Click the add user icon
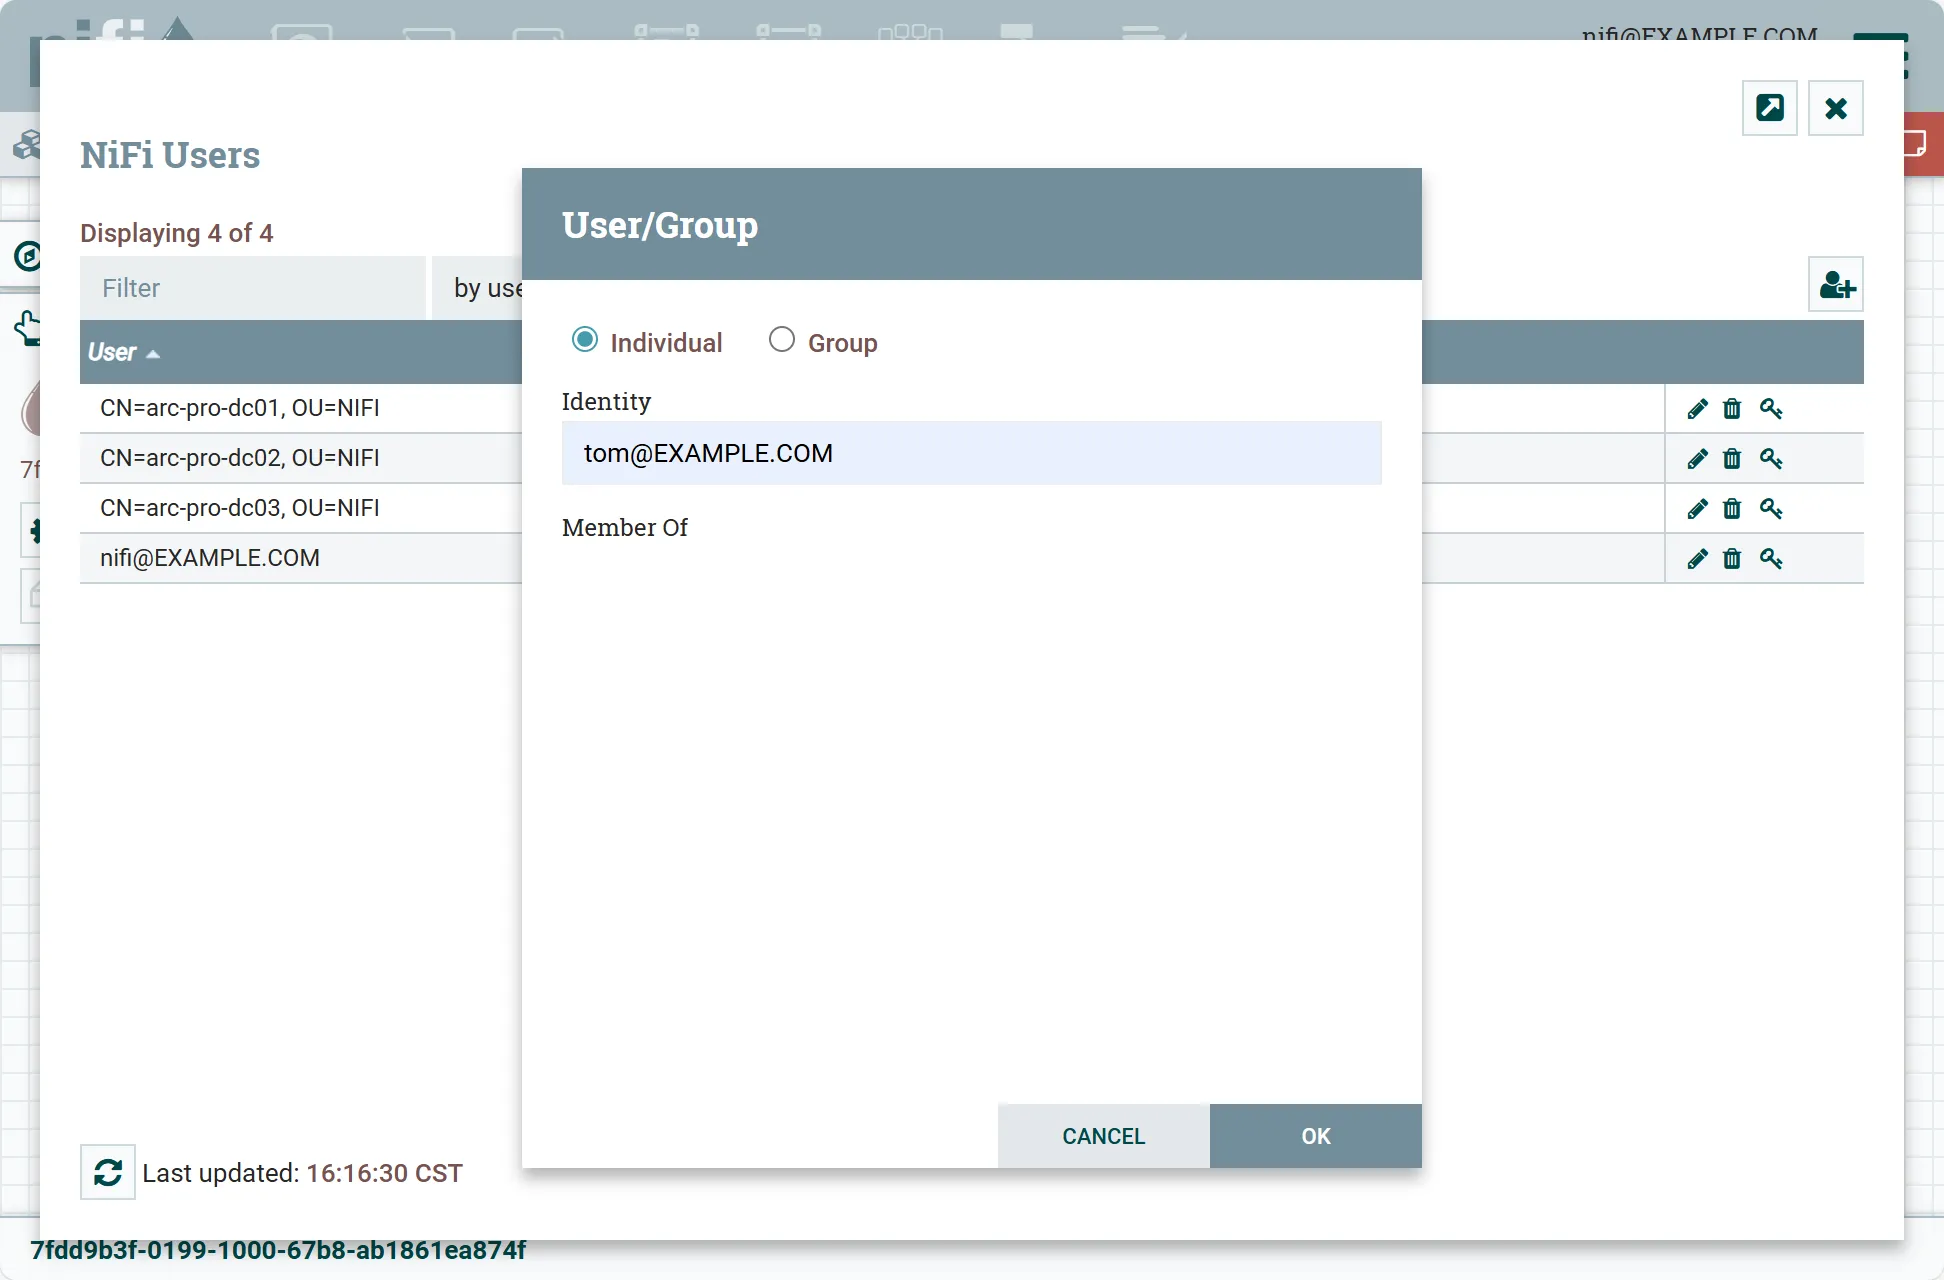The width and height of the screenshot is (1944, 1280). point(1836,285)
